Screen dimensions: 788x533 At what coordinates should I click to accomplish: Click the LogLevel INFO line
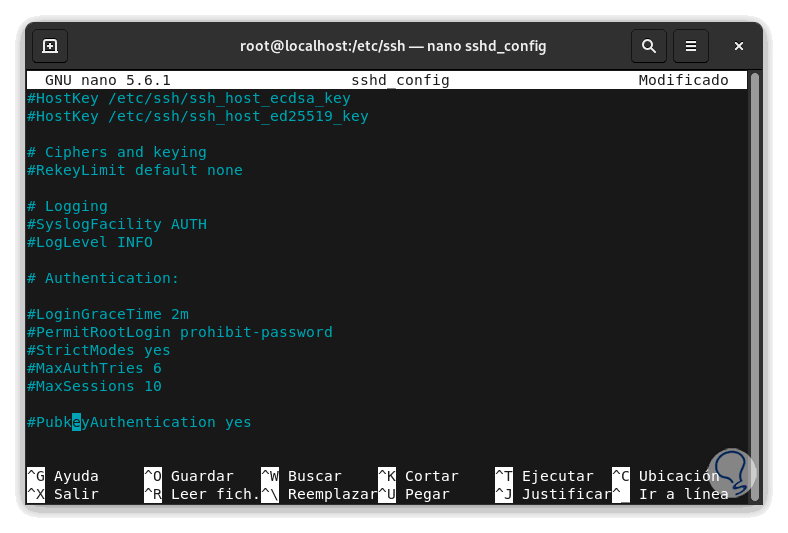[90, 242]
